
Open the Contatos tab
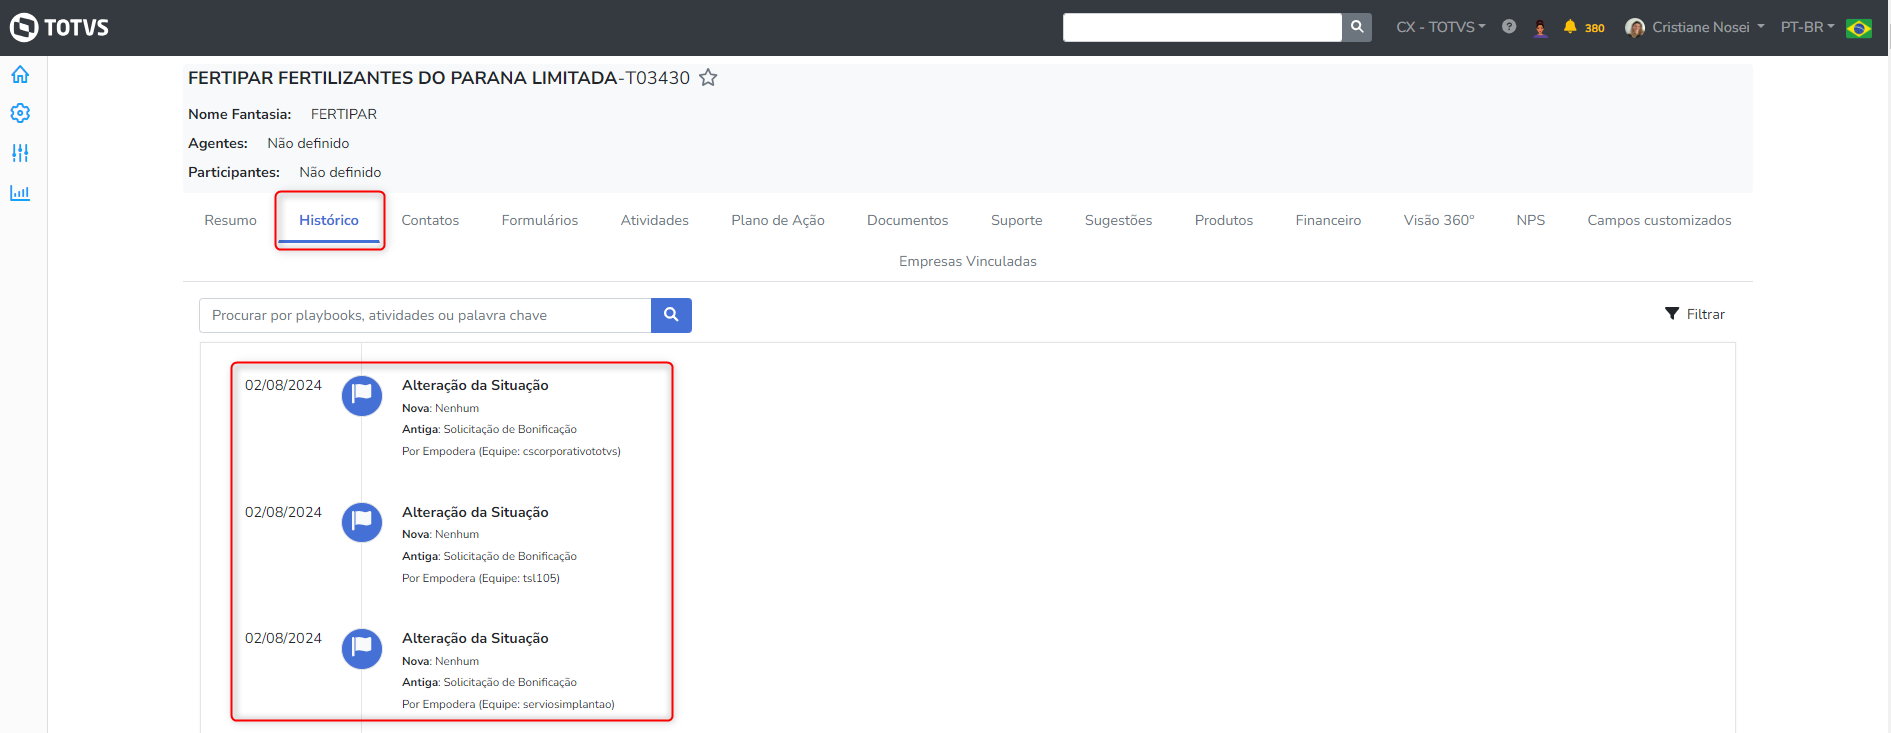pyautogui.click(x=430, y=220)
